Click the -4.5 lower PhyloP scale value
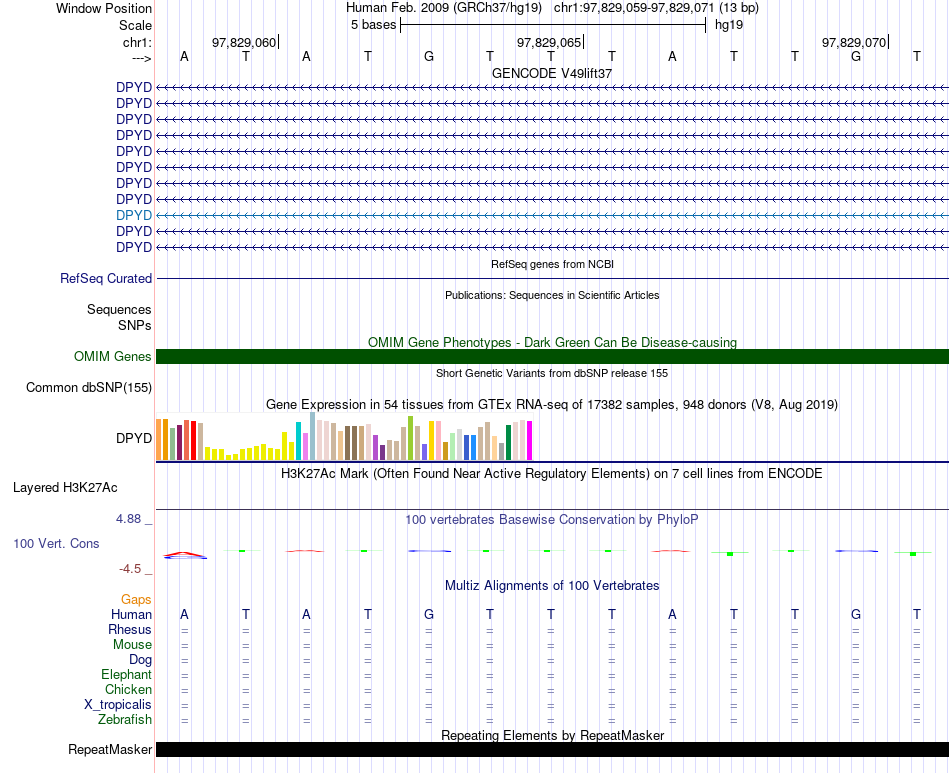Screen dimensions: 950x773 point(130,569)
